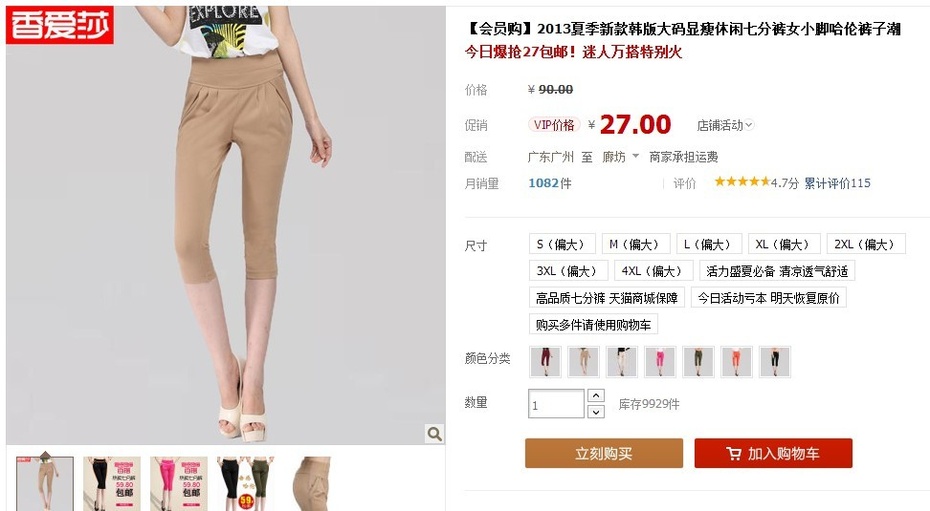Choose size 4XL（偏大）option

click(653, 271)
